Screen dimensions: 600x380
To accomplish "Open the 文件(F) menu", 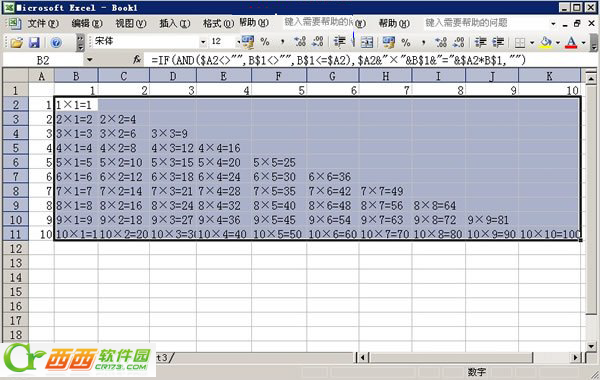I will point(43,23).
